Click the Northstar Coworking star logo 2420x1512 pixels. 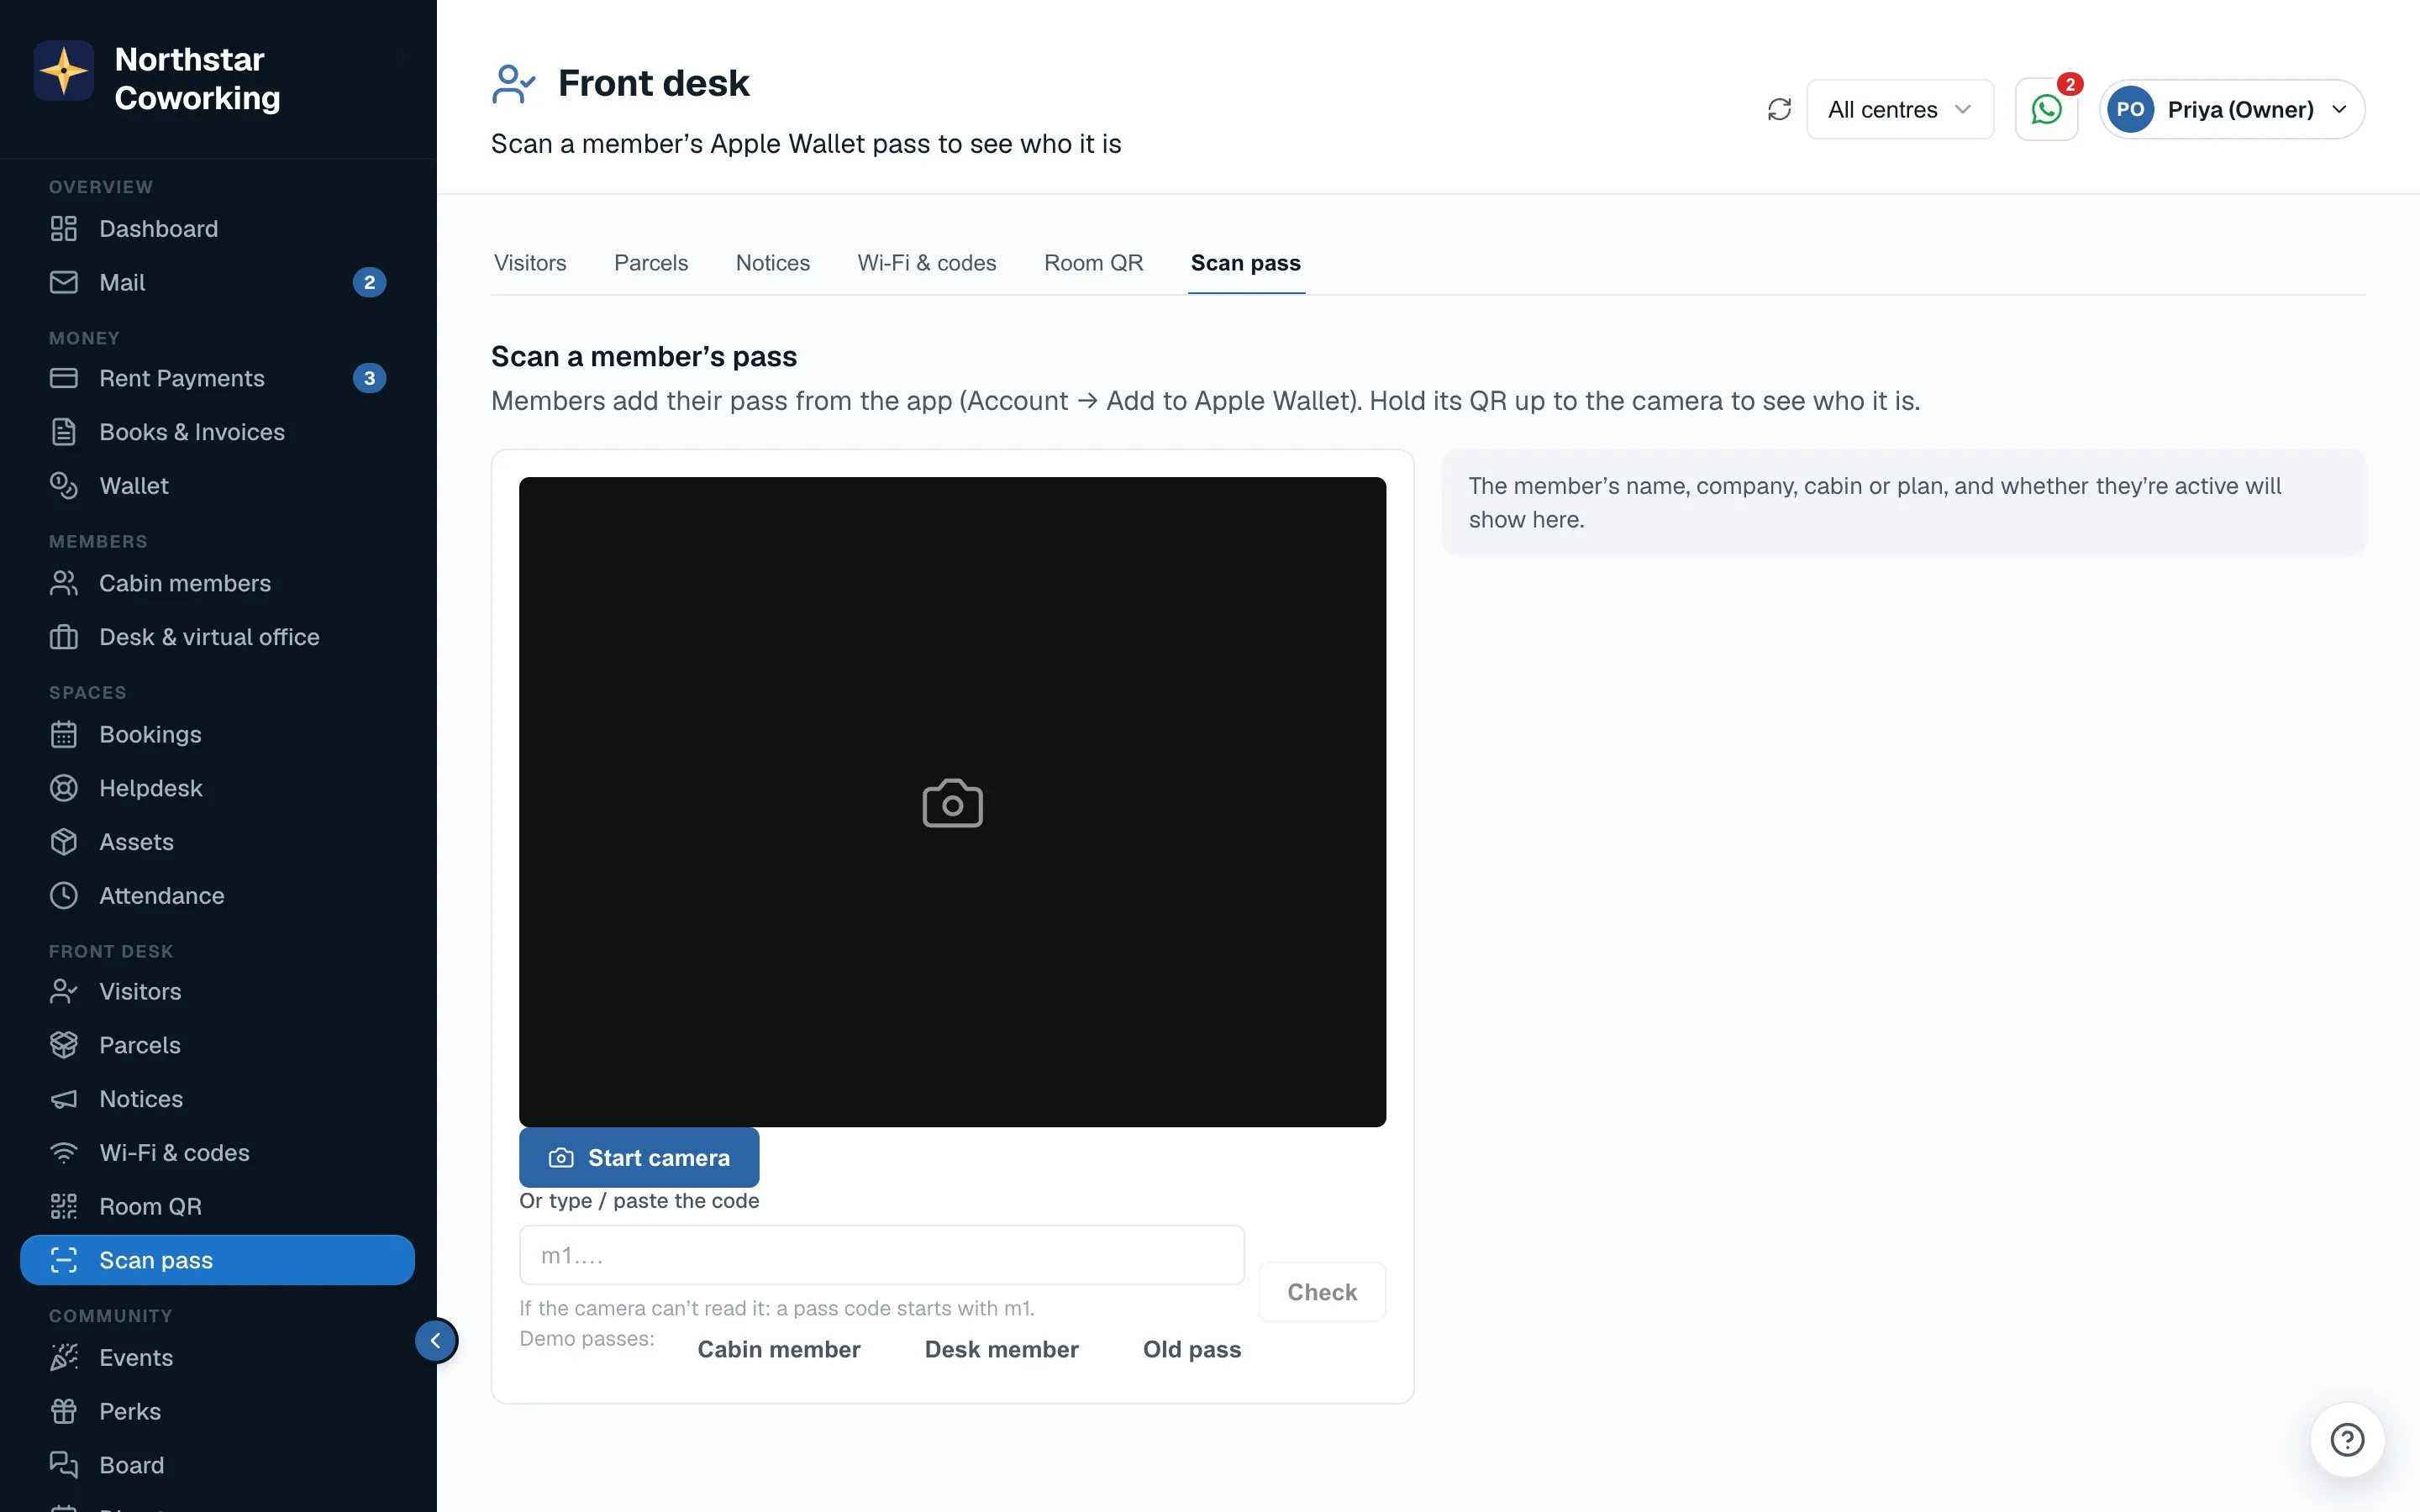coord(64,71)
